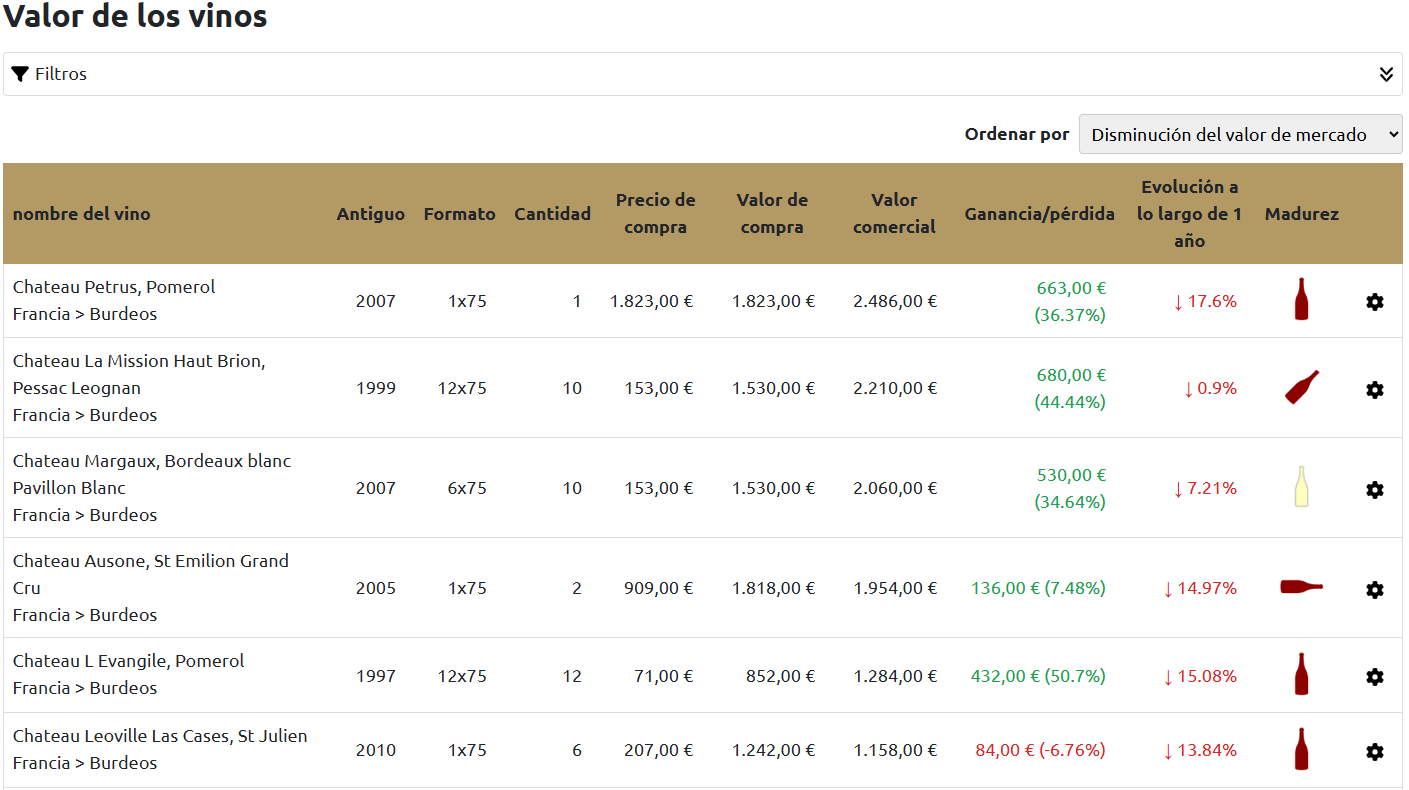This screenshot has height=790, width=1409.
Task: Open gear settings for Chateau Margaux row
Action: (1375, 489)
